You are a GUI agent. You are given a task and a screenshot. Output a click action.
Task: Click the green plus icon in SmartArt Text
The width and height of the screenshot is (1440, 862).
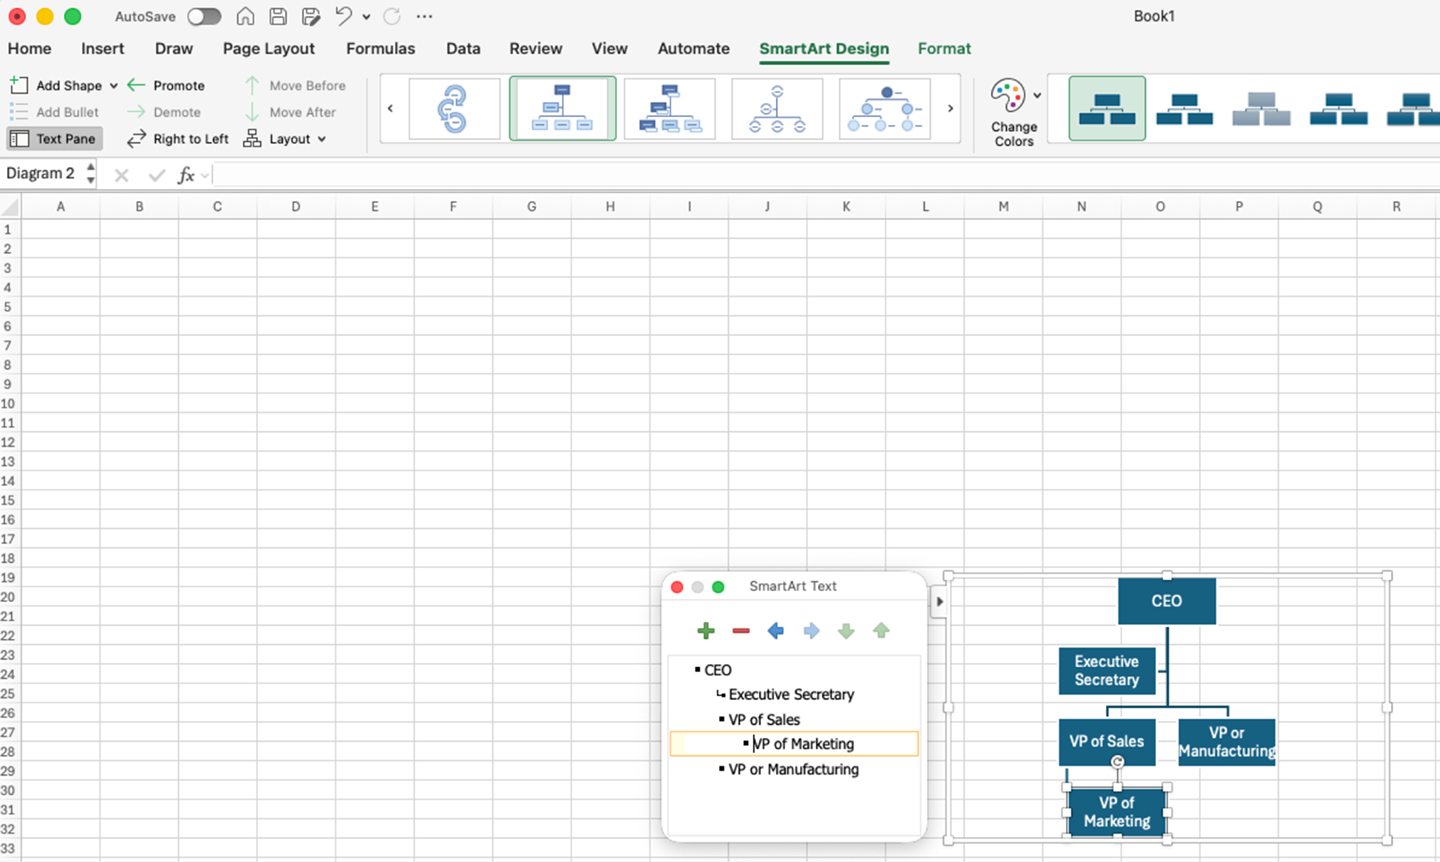[x=706, y=631]
